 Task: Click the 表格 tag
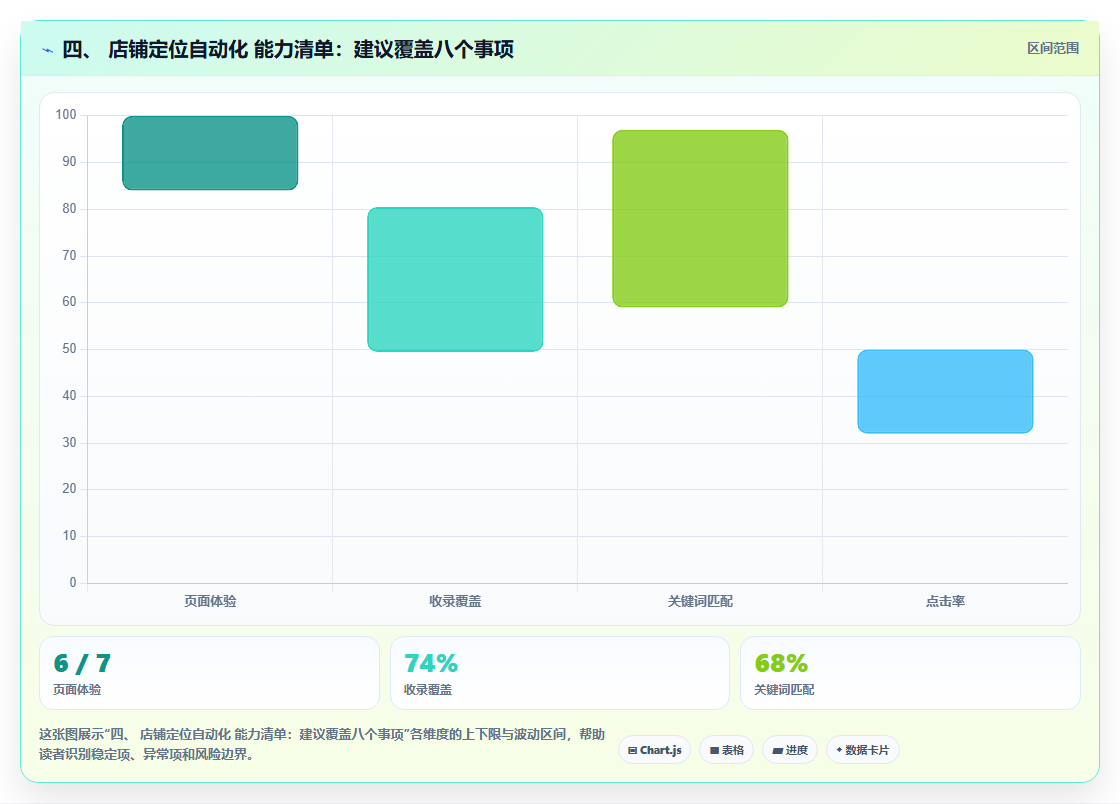[726, 750]
